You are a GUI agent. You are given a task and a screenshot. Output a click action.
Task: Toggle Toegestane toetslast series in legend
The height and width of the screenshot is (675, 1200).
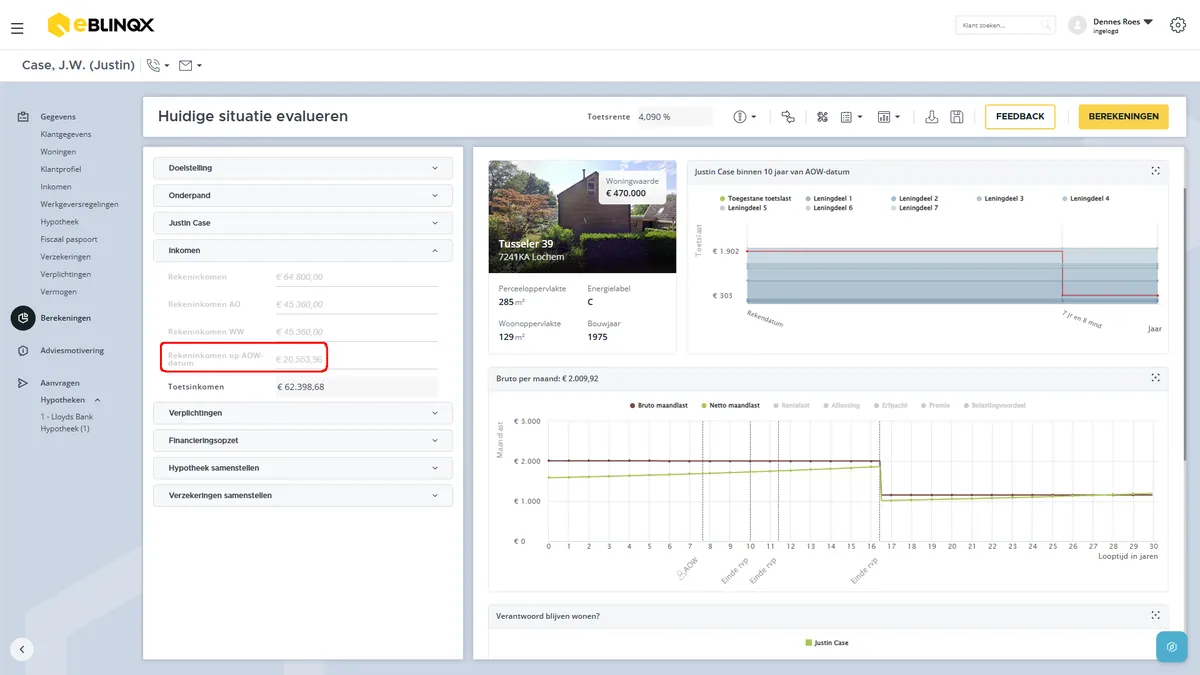coord(755,199)
